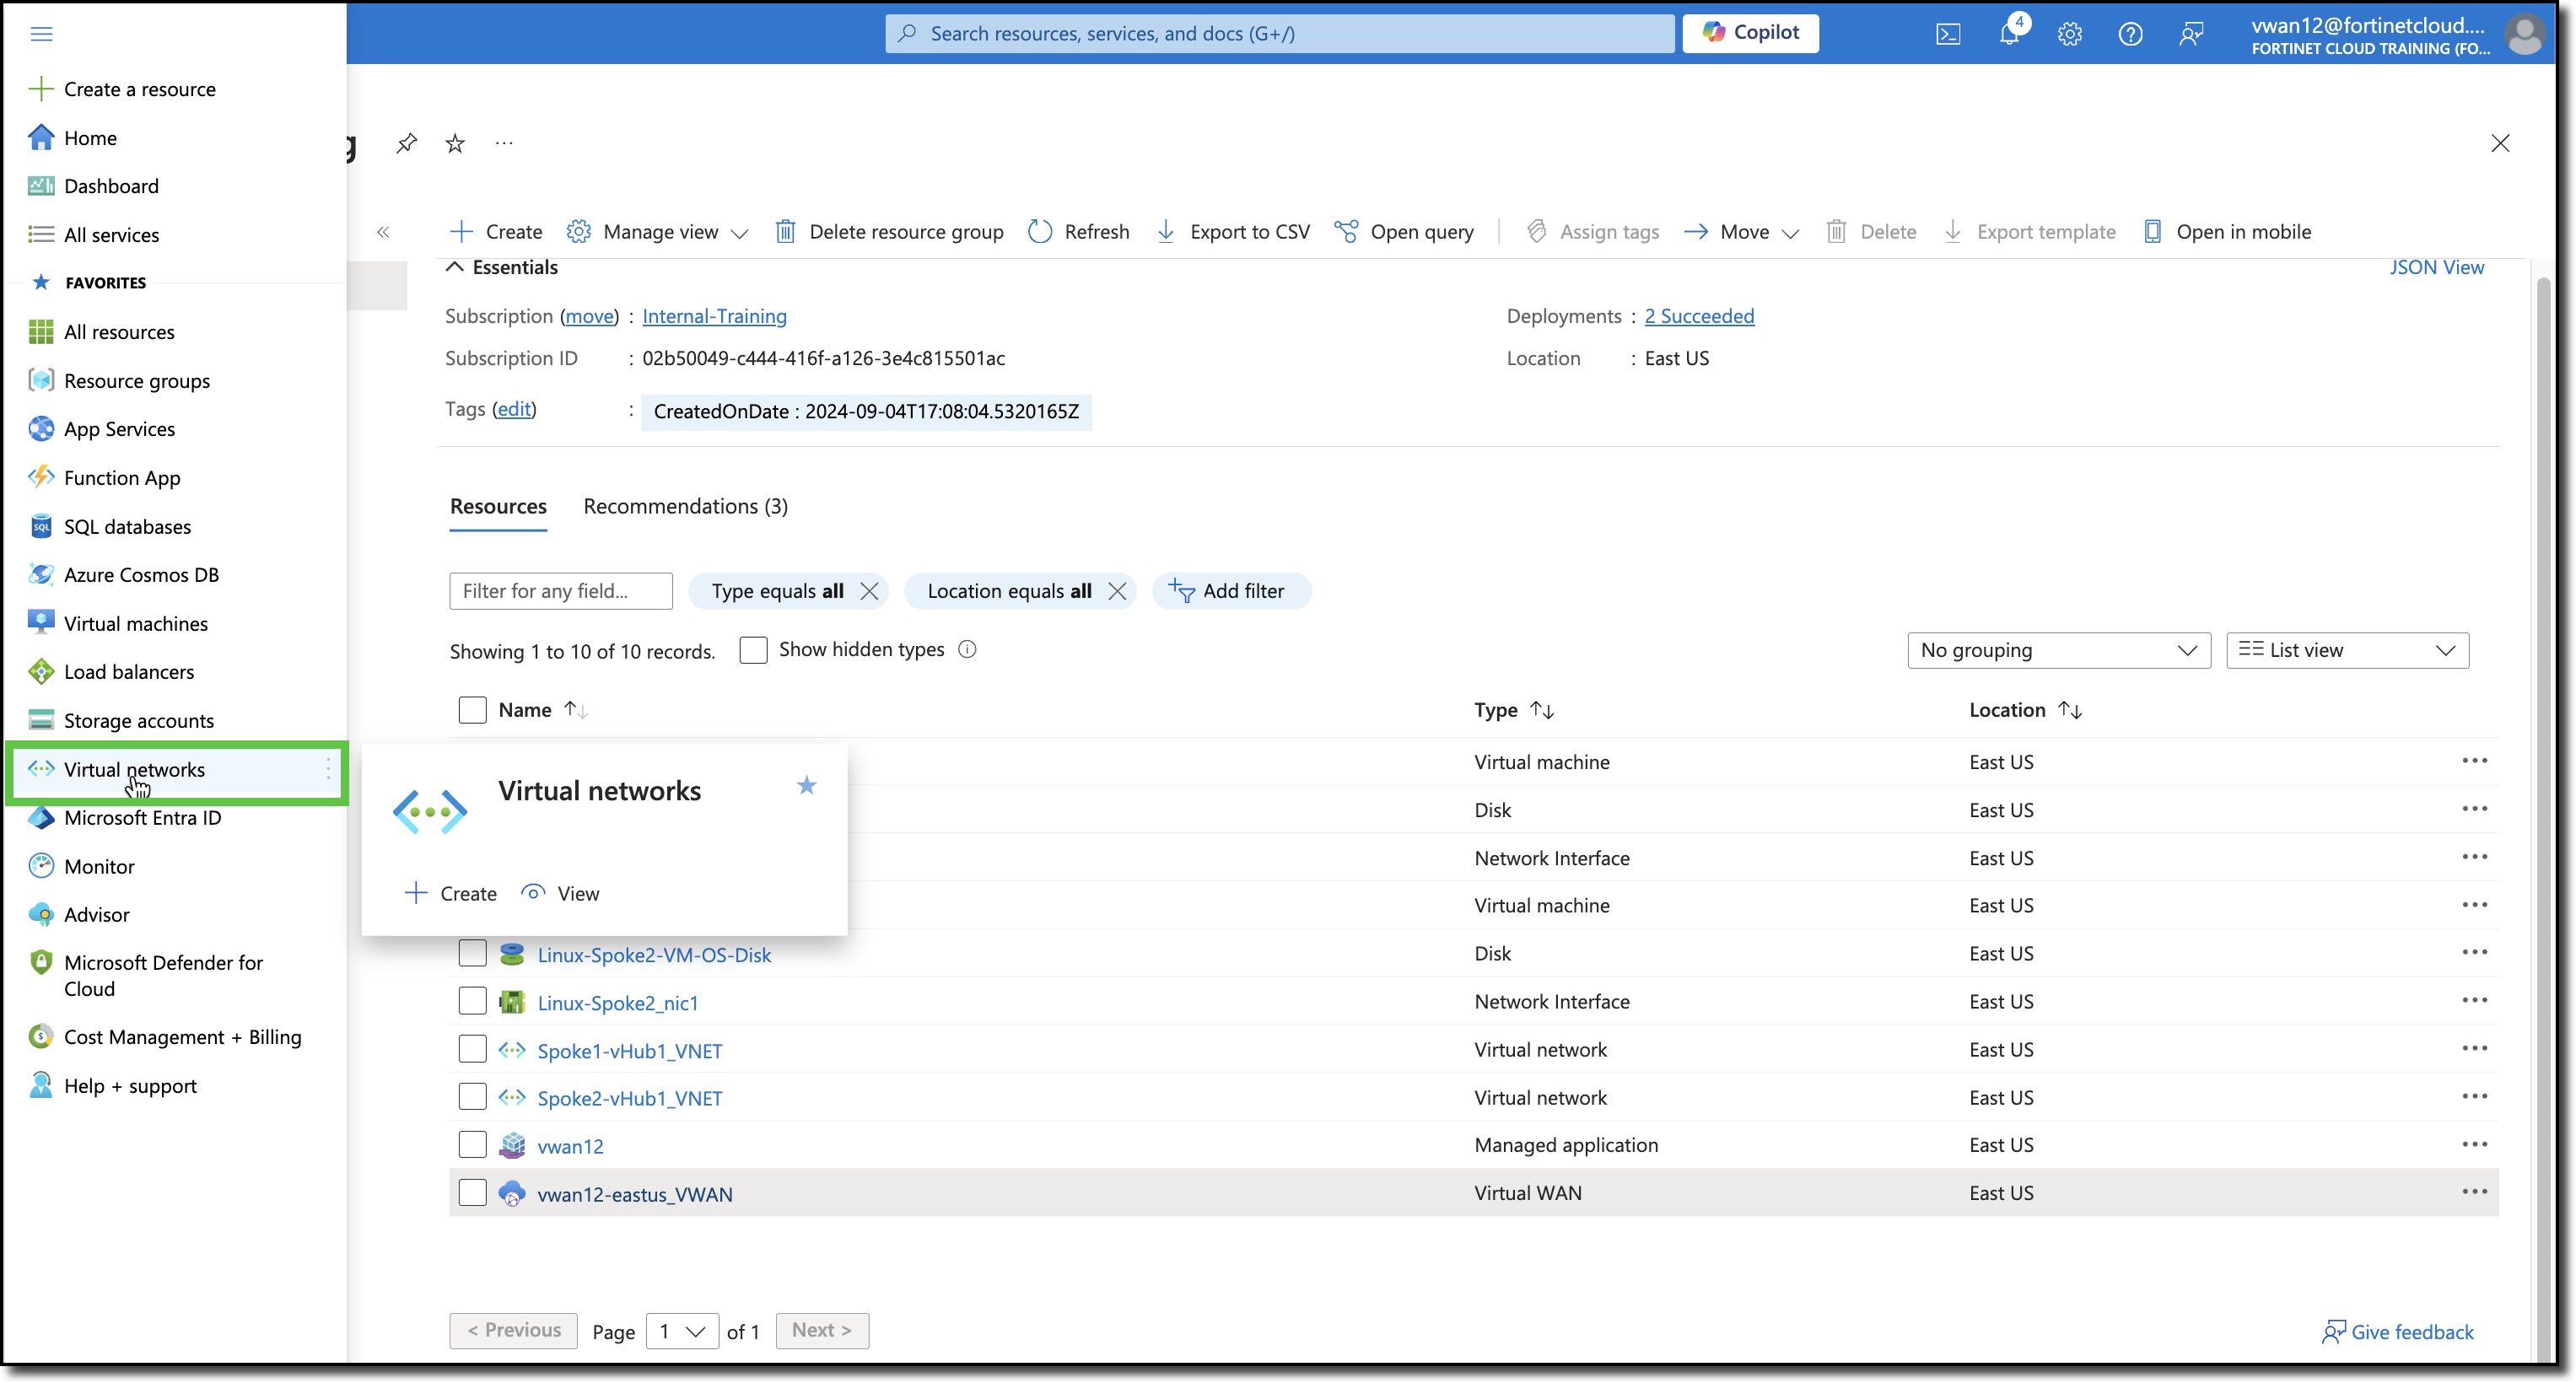
Task: Pin resource group to dashboard
Action: click(406, 143)
